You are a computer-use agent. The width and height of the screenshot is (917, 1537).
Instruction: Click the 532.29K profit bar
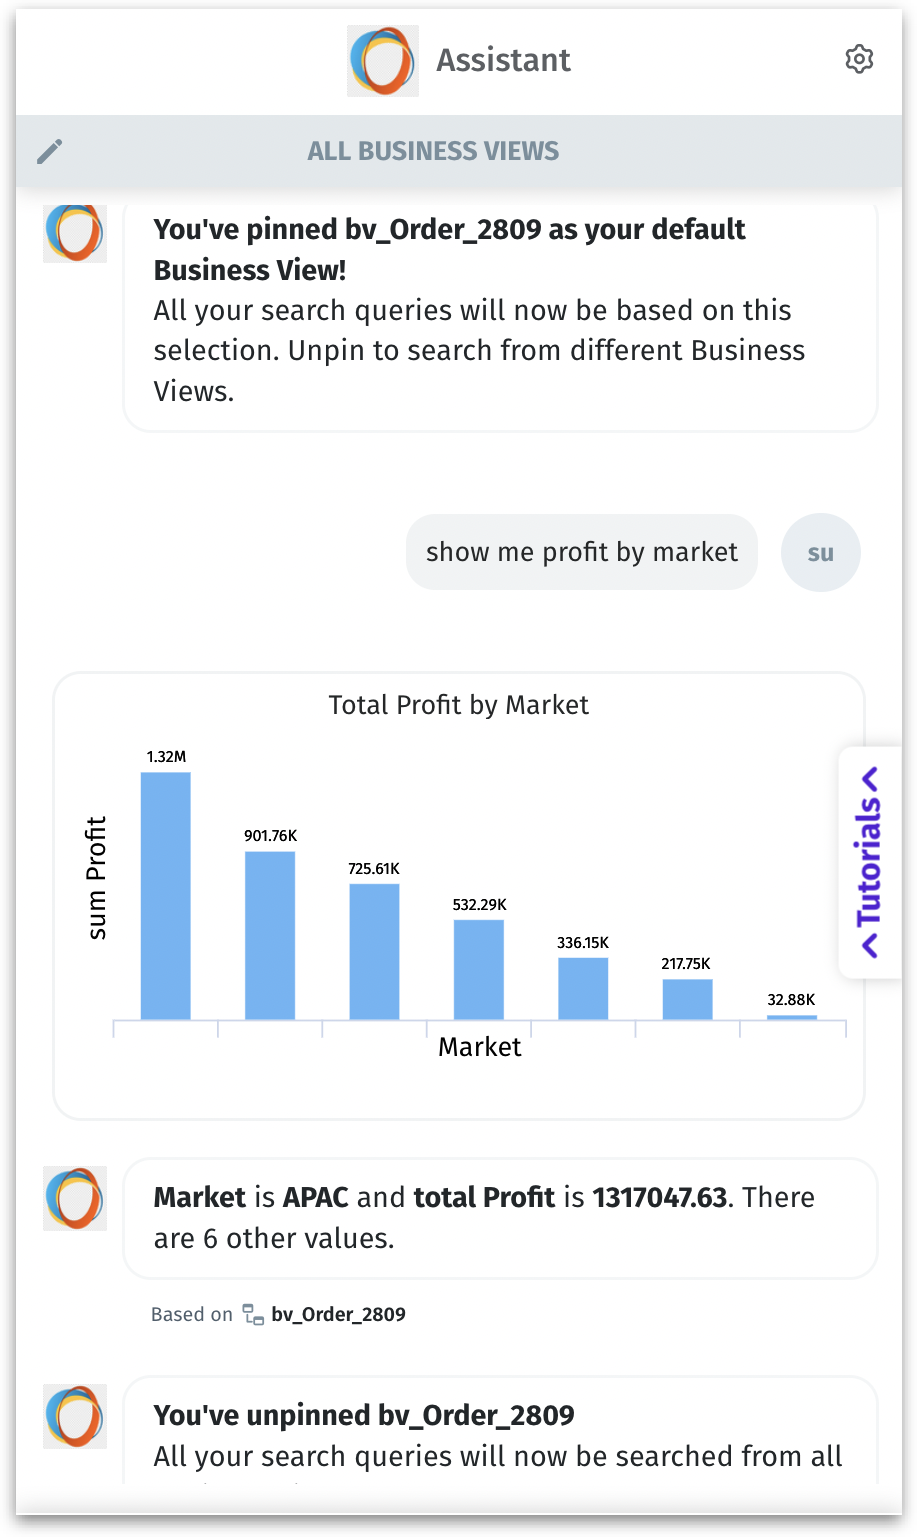[x=478, y=969]
